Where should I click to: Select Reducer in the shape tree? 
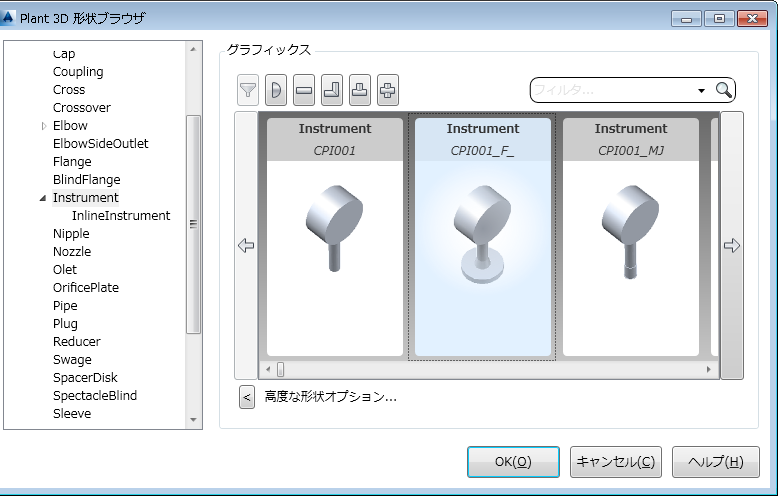pos(76,342)
